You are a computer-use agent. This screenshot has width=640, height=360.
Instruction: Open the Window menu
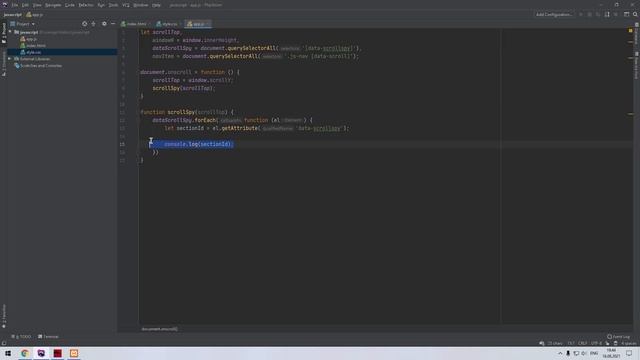pyautogui.click(x=141, y=5)
